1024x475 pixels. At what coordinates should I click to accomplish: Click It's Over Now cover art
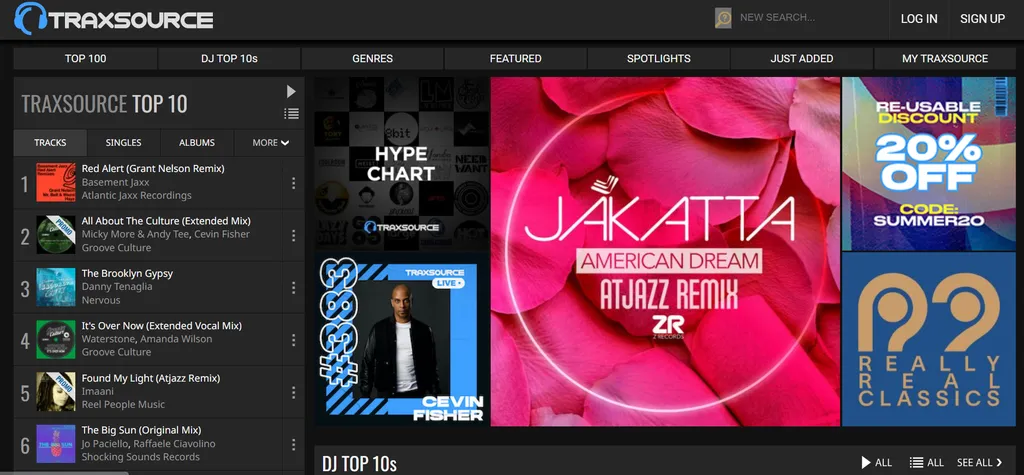[x=56, y=339]
